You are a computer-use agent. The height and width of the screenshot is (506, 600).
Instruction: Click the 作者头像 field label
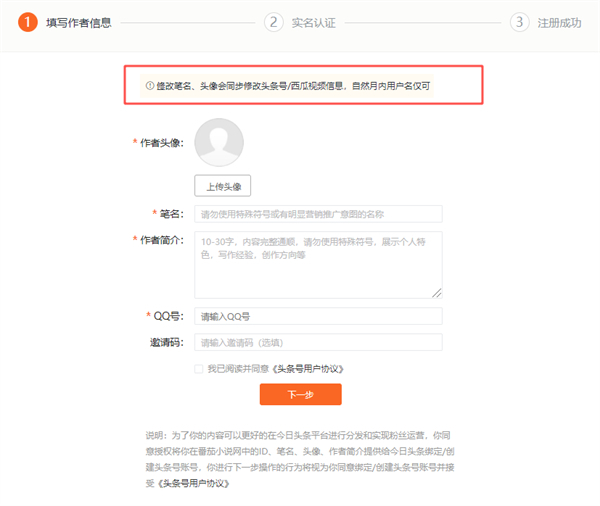click(160, 143)
